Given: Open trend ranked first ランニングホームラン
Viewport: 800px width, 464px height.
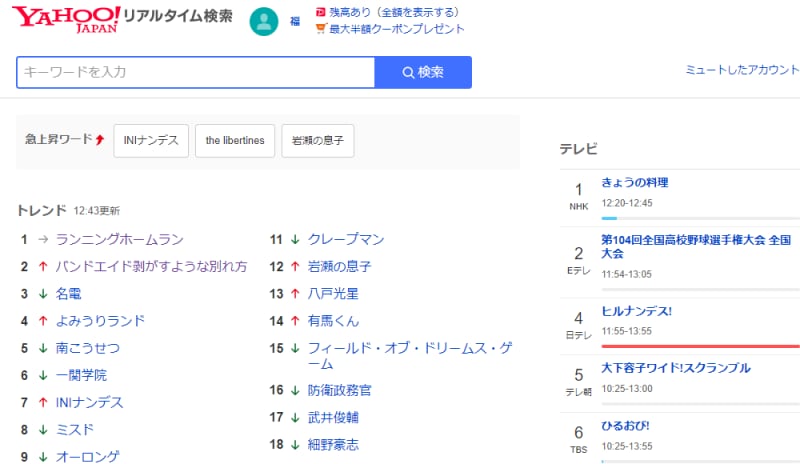Looking at the screenshot, I should tap(120, 239).
